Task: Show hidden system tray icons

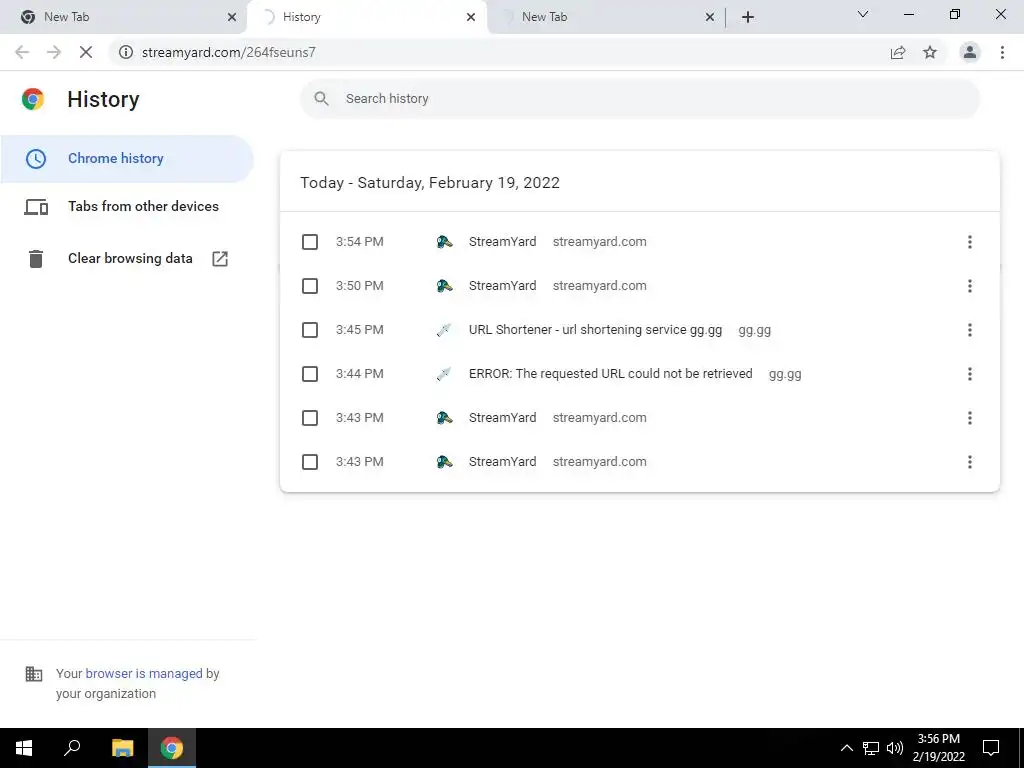Action: pos(846,748)
